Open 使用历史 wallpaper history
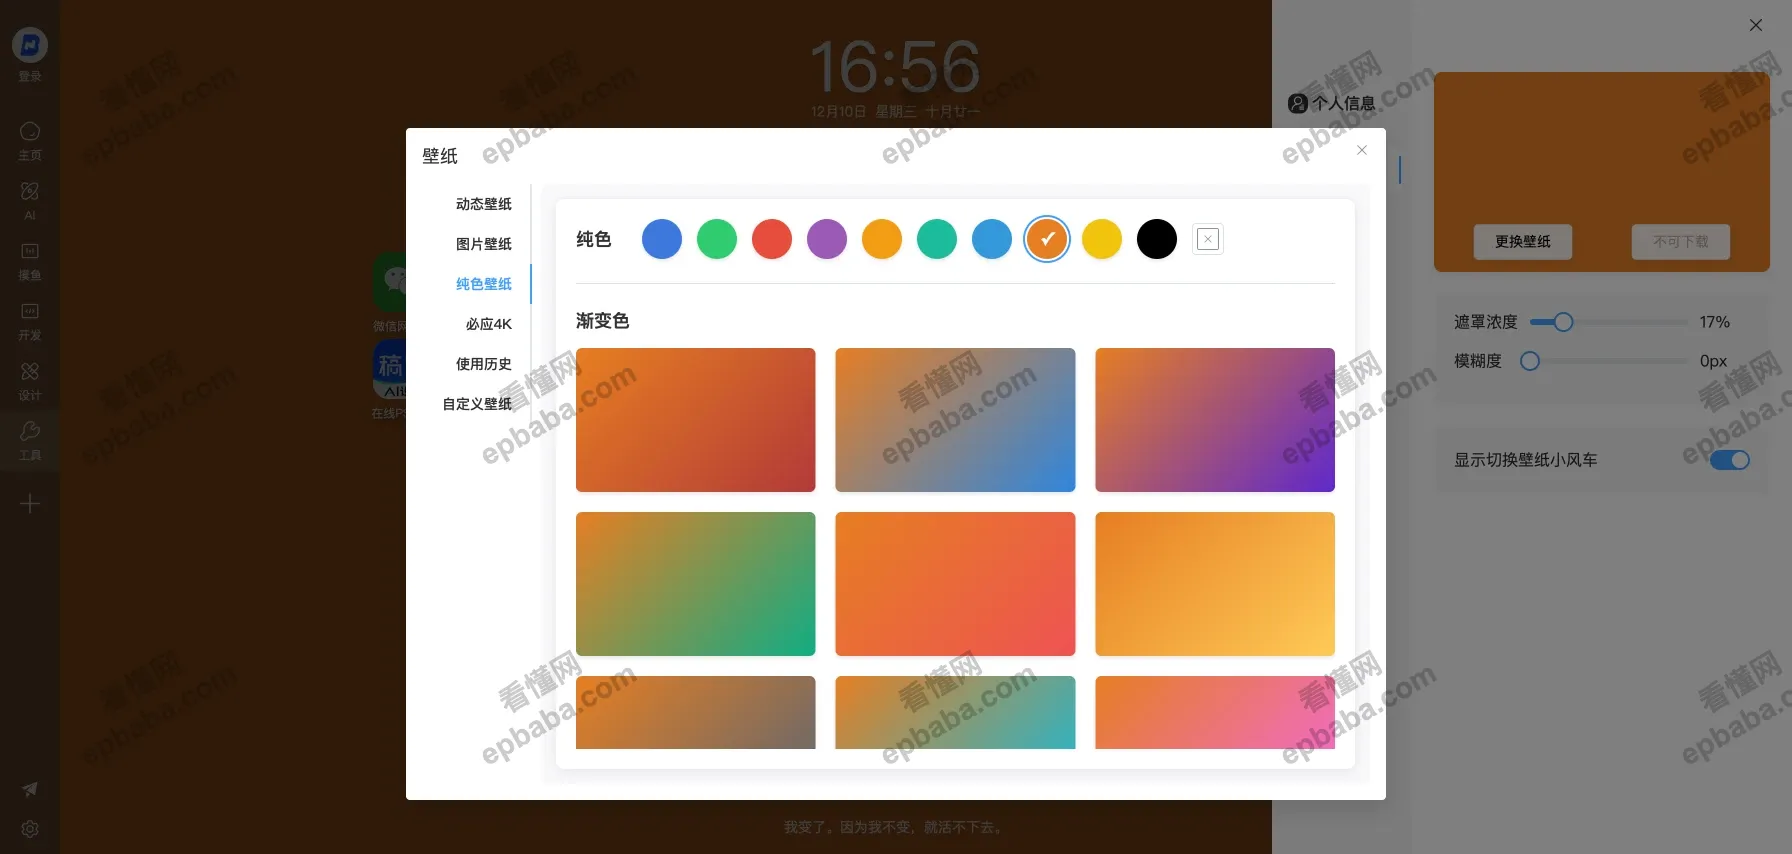The image size is (1792, 854). pyautogui.click(x=484, y=364)
